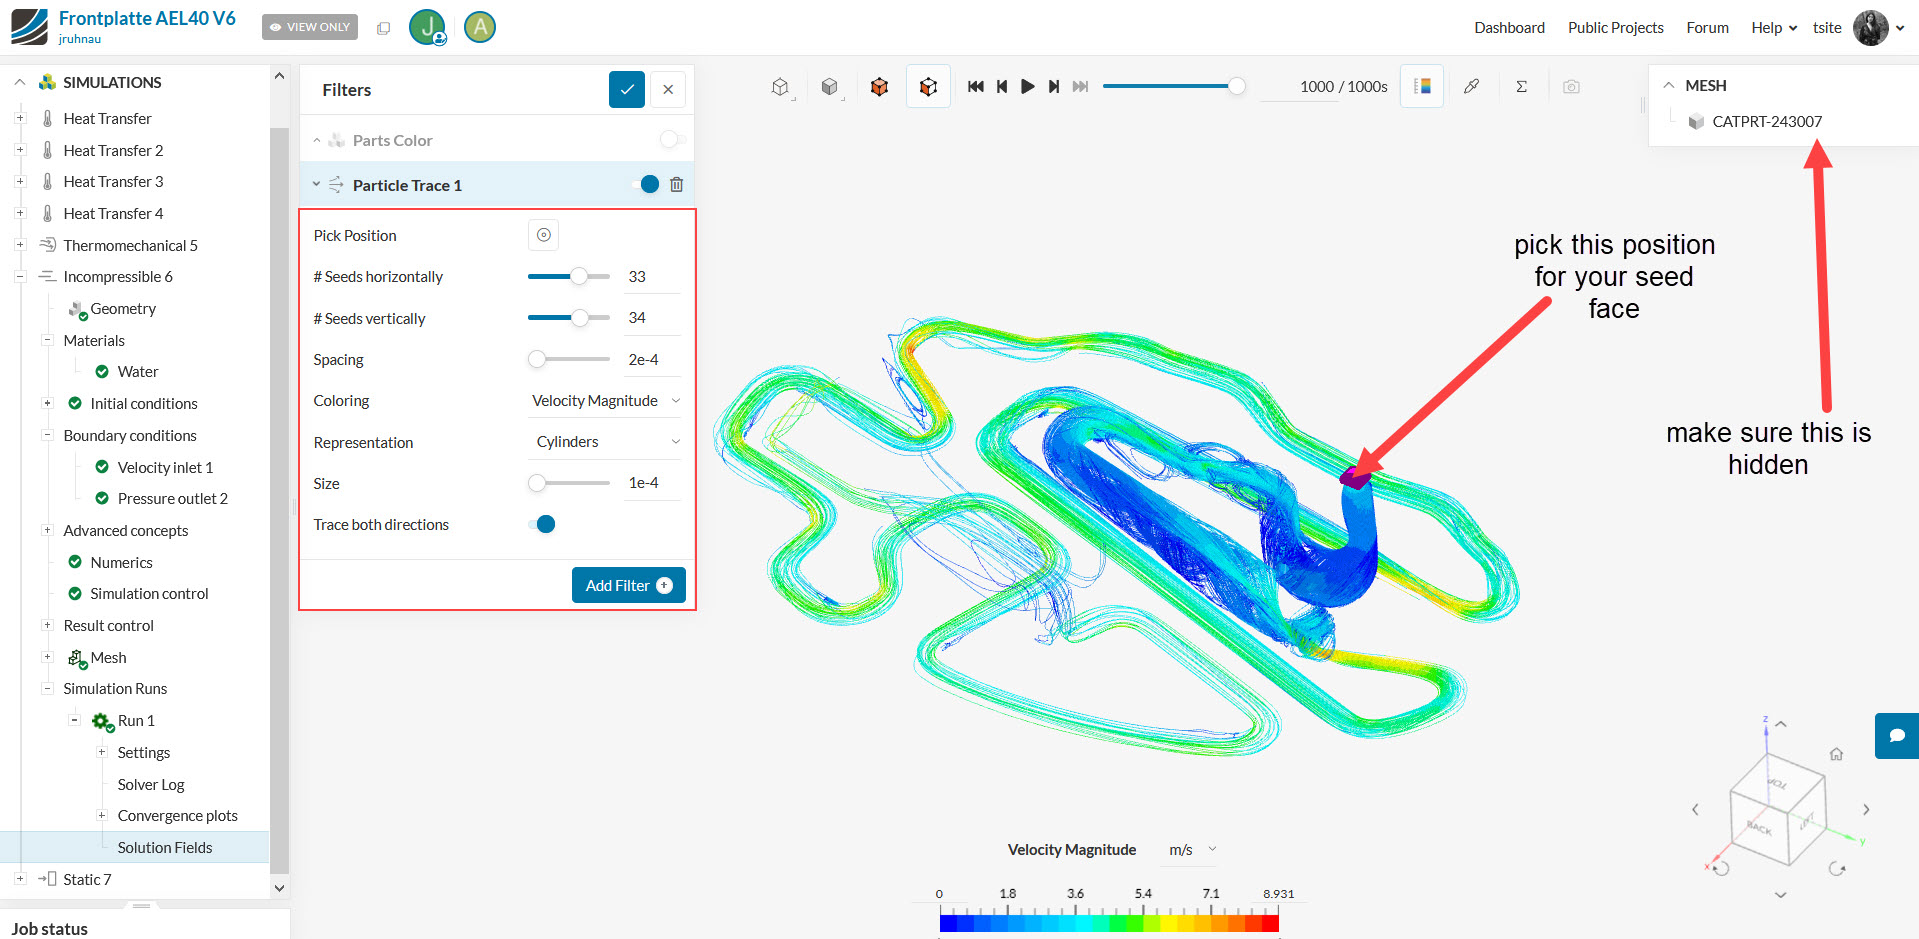1919x939 pixels.
Task: Click the SimScale logo icon
Action: click(29, 27)
